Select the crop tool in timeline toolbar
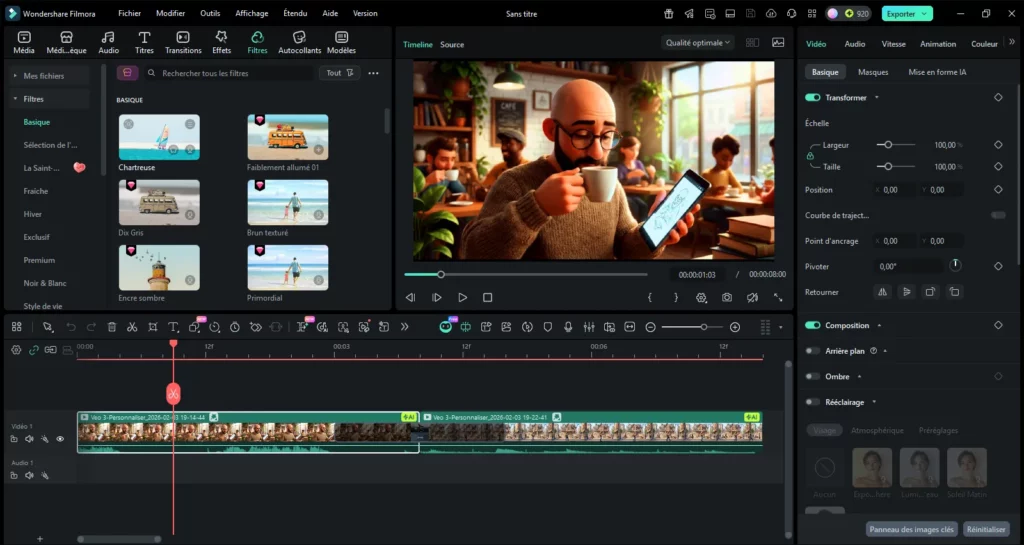This screenshot has height=545, width=1024. pos(152,327)
